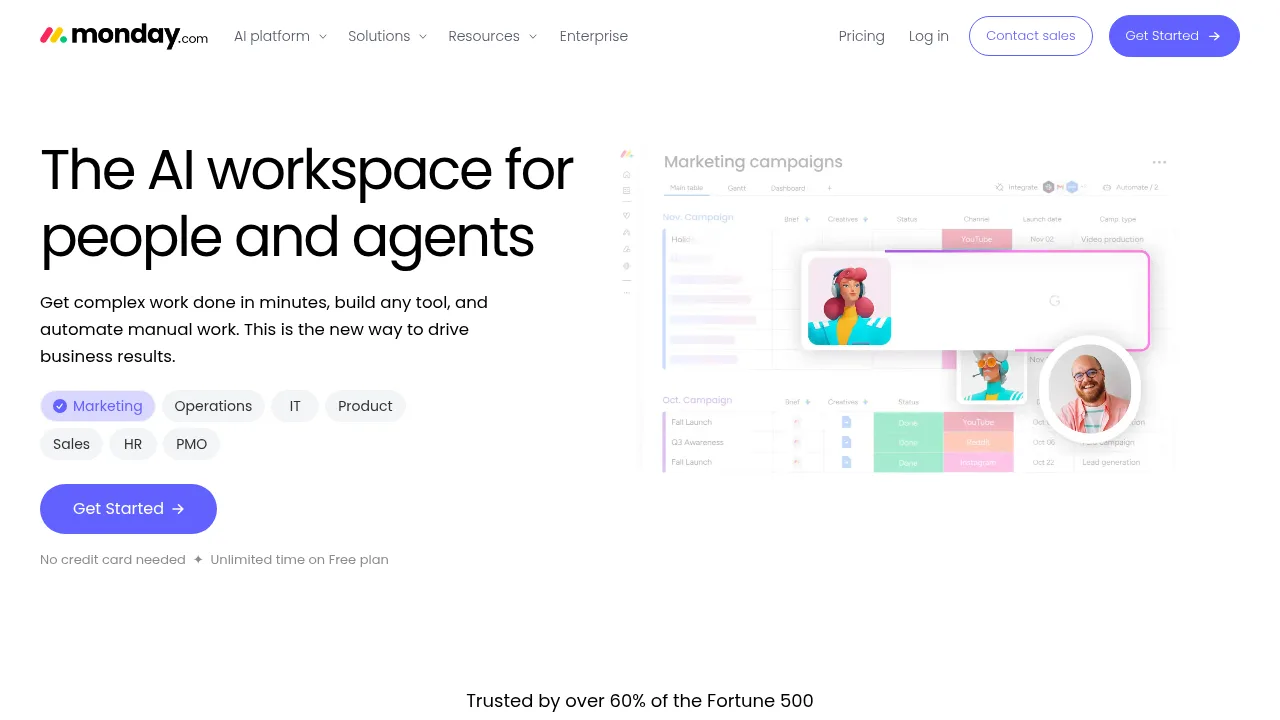Click the monday.com logo
The width and height of the screenshot is (1280, 720).
pos(124,36)
